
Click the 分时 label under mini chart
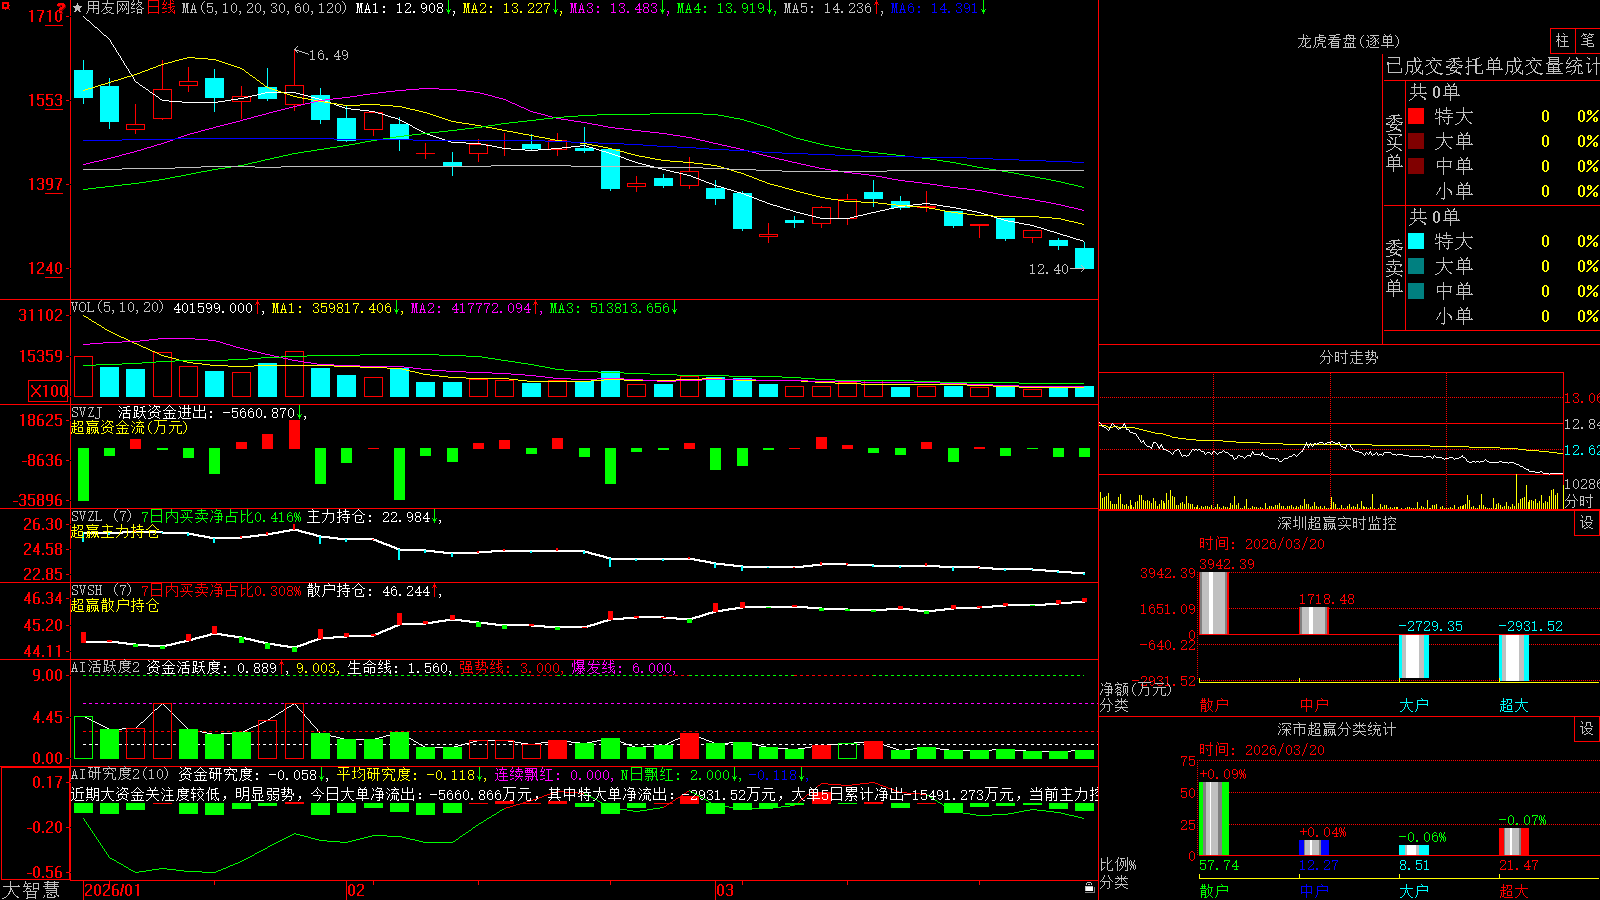(x=1579, y=500)
